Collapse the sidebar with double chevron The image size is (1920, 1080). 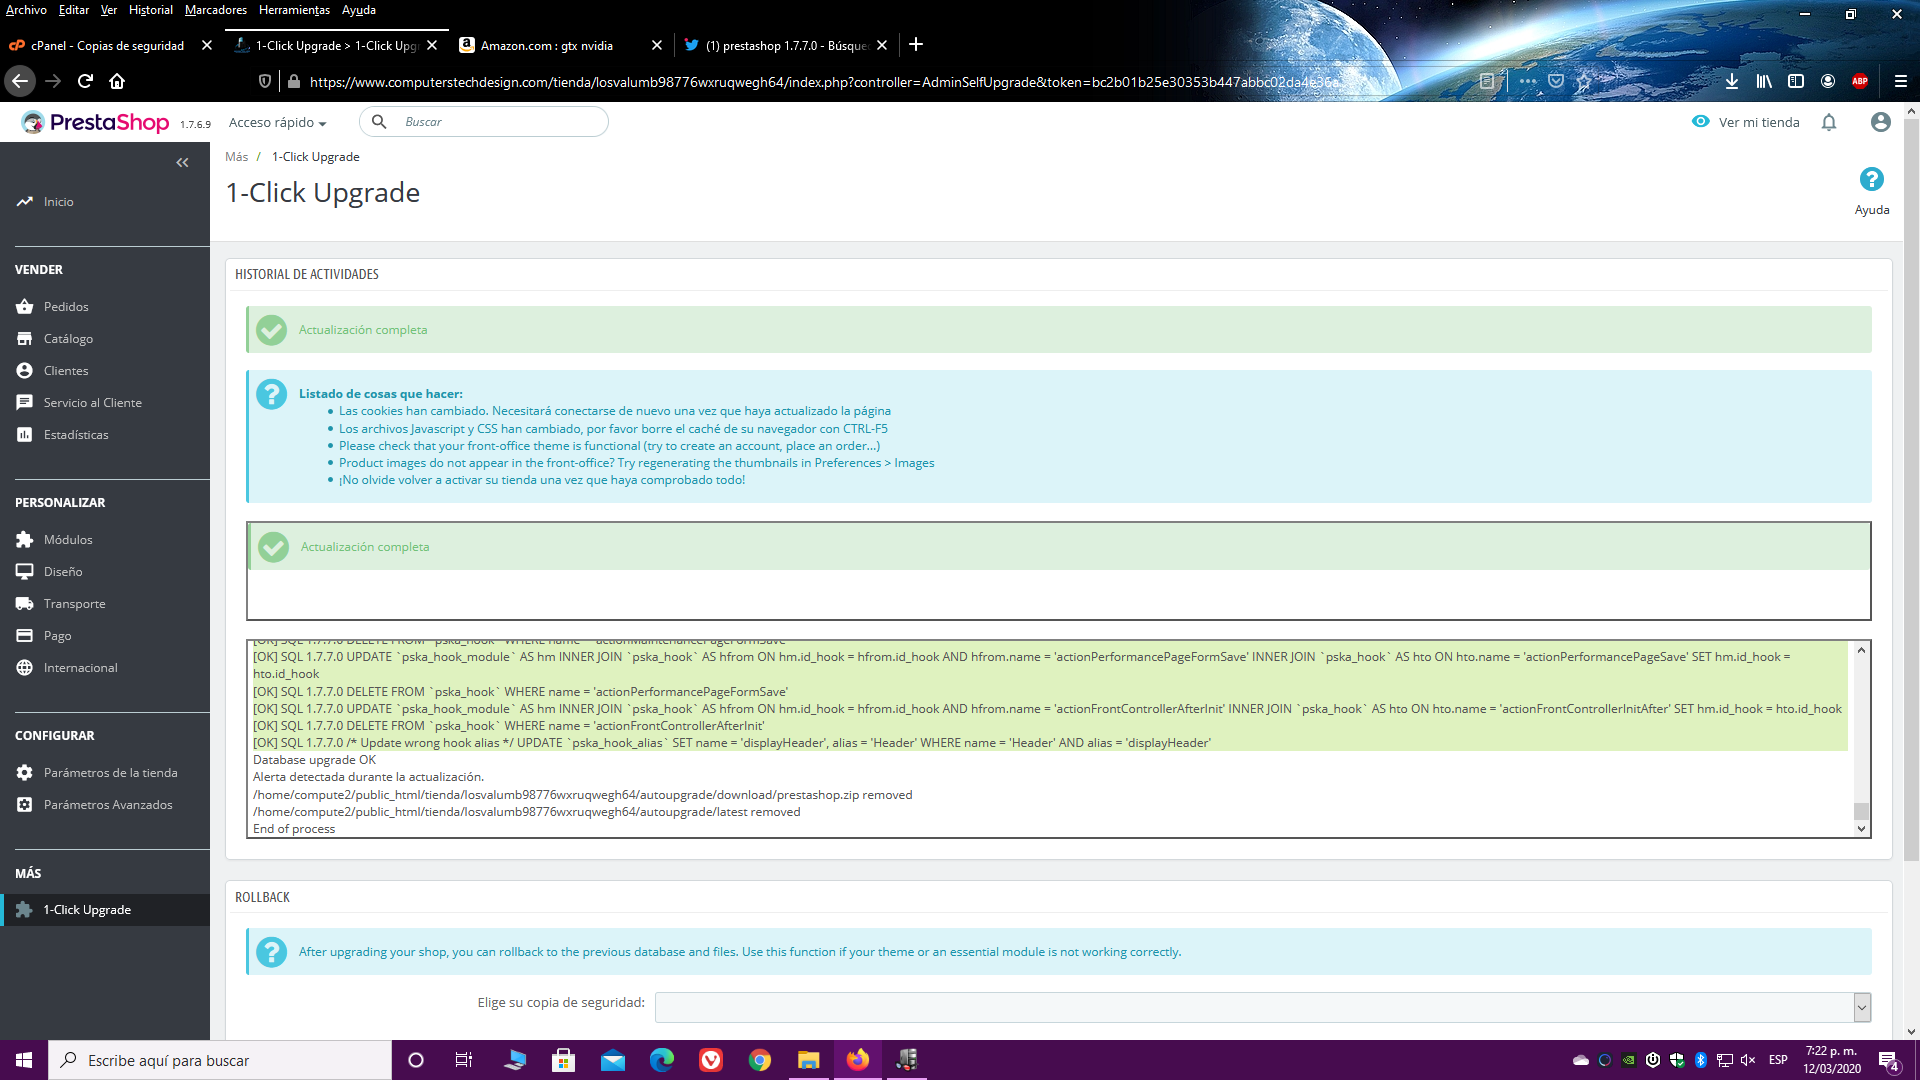[182, 162]
